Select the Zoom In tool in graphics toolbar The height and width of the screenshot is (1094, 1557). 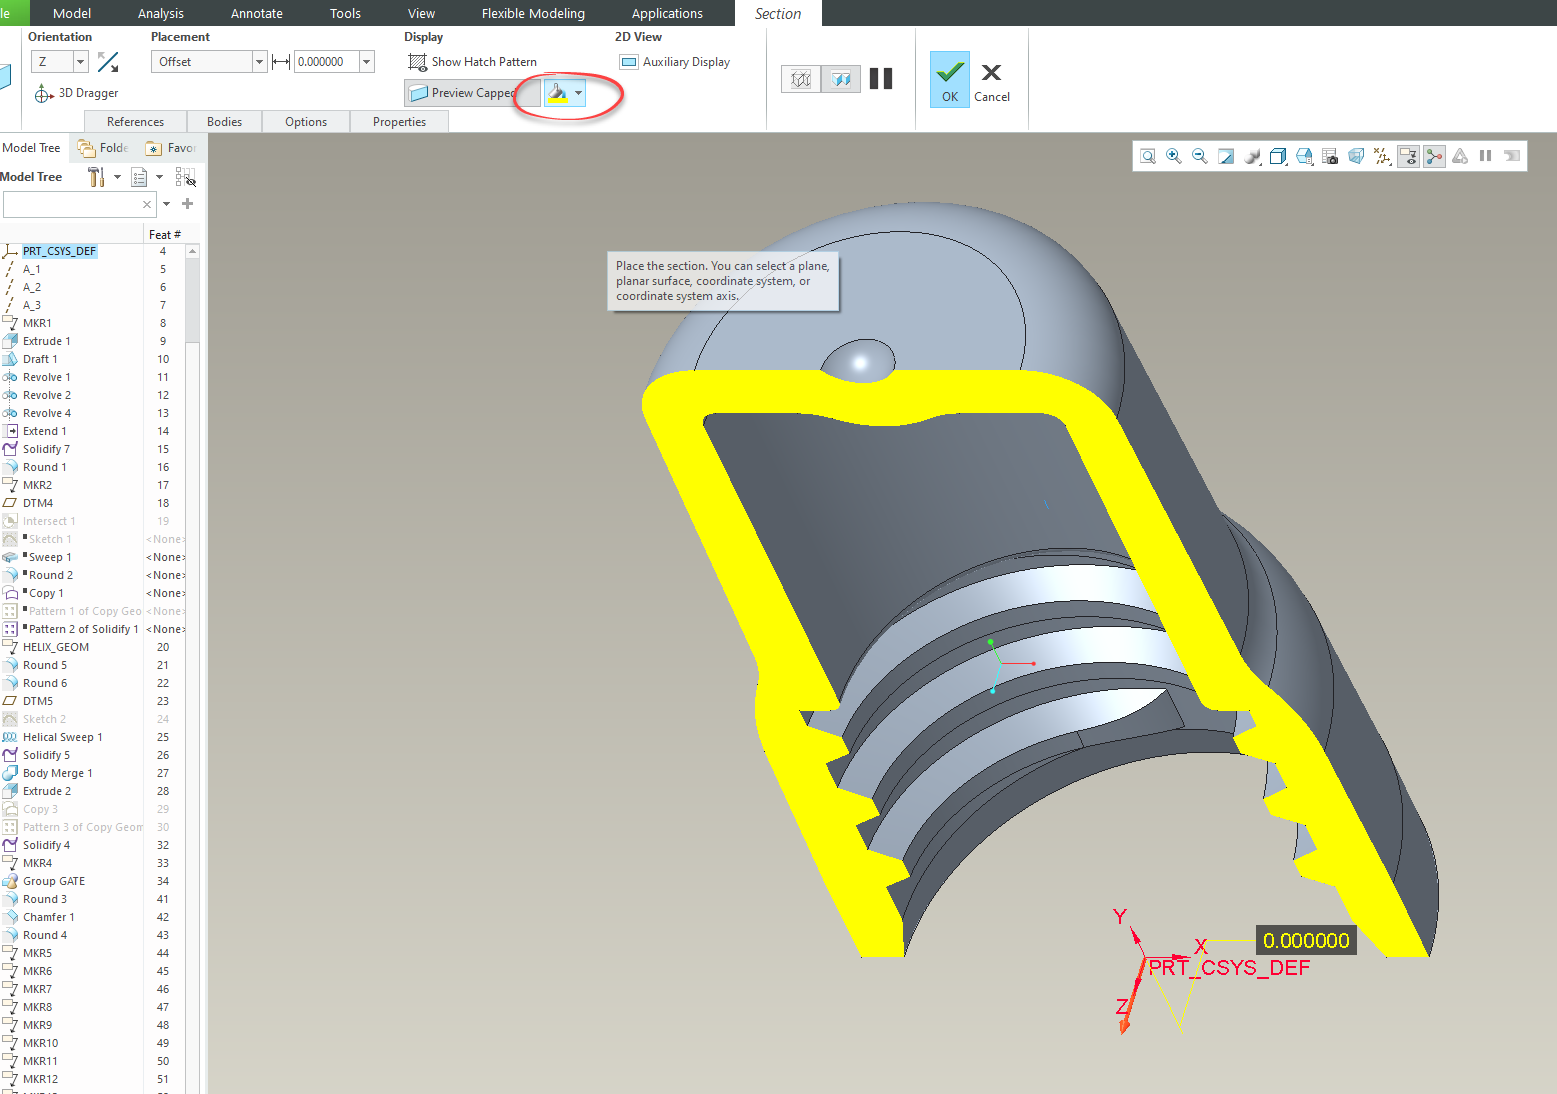(1173, 155)
